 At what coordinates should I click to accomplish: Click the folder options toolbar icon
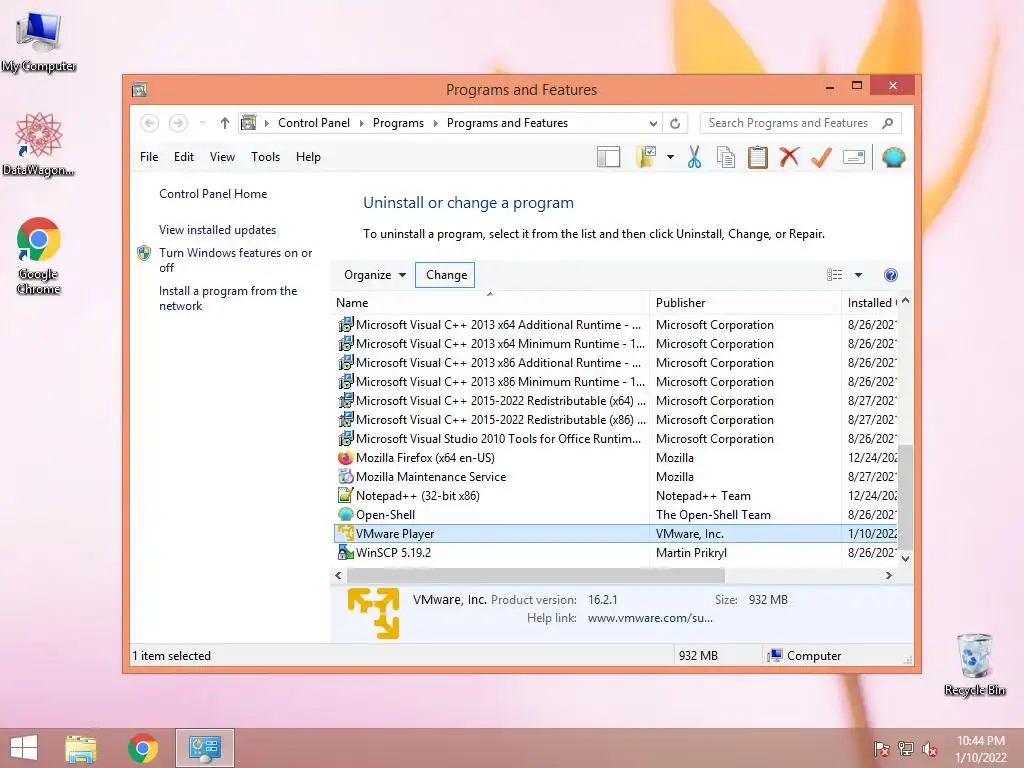646,157
